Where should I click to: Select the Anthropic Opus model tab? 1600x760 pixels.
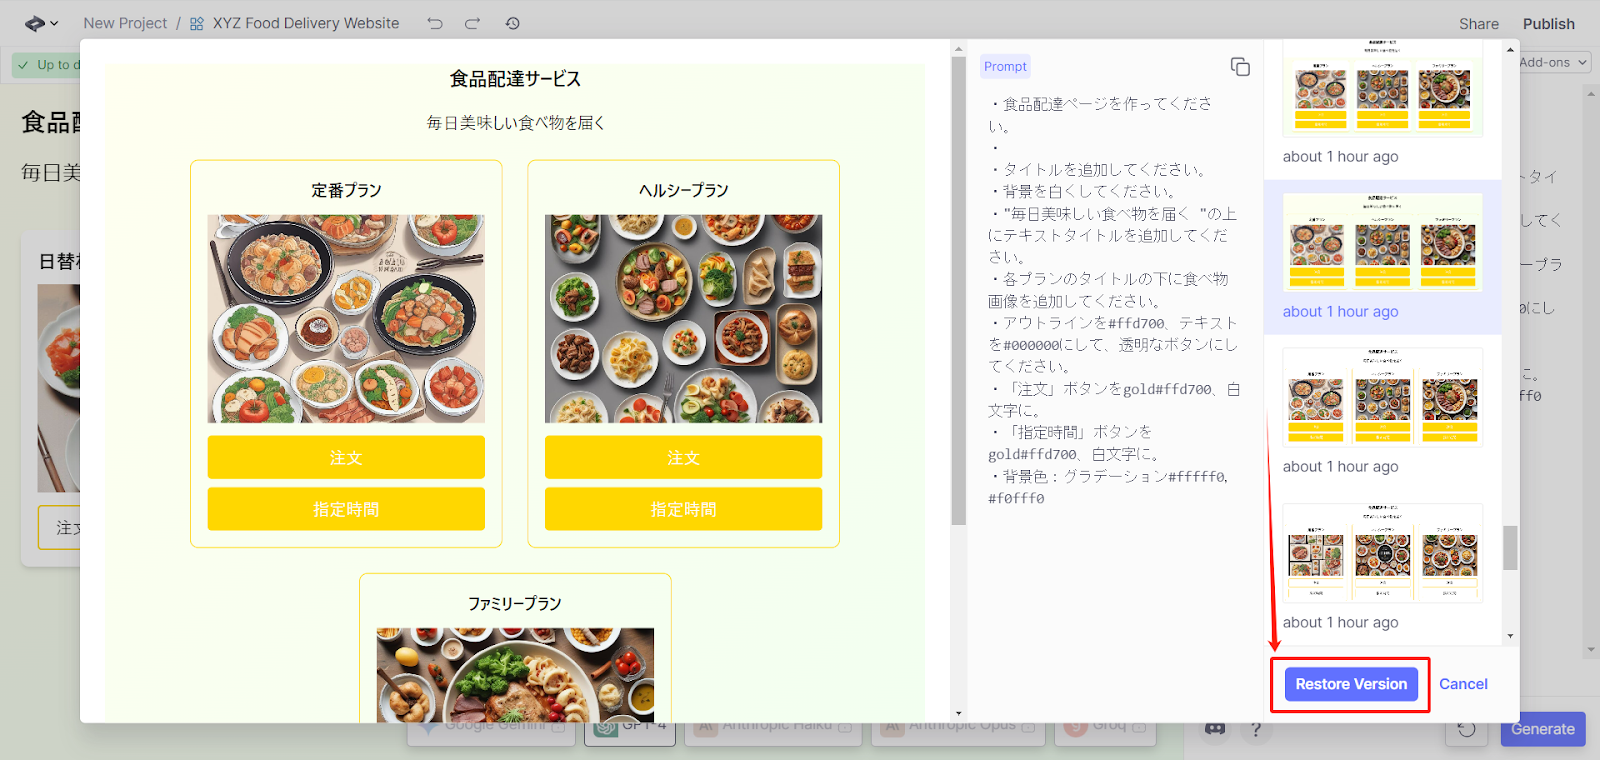click(958, 725)
